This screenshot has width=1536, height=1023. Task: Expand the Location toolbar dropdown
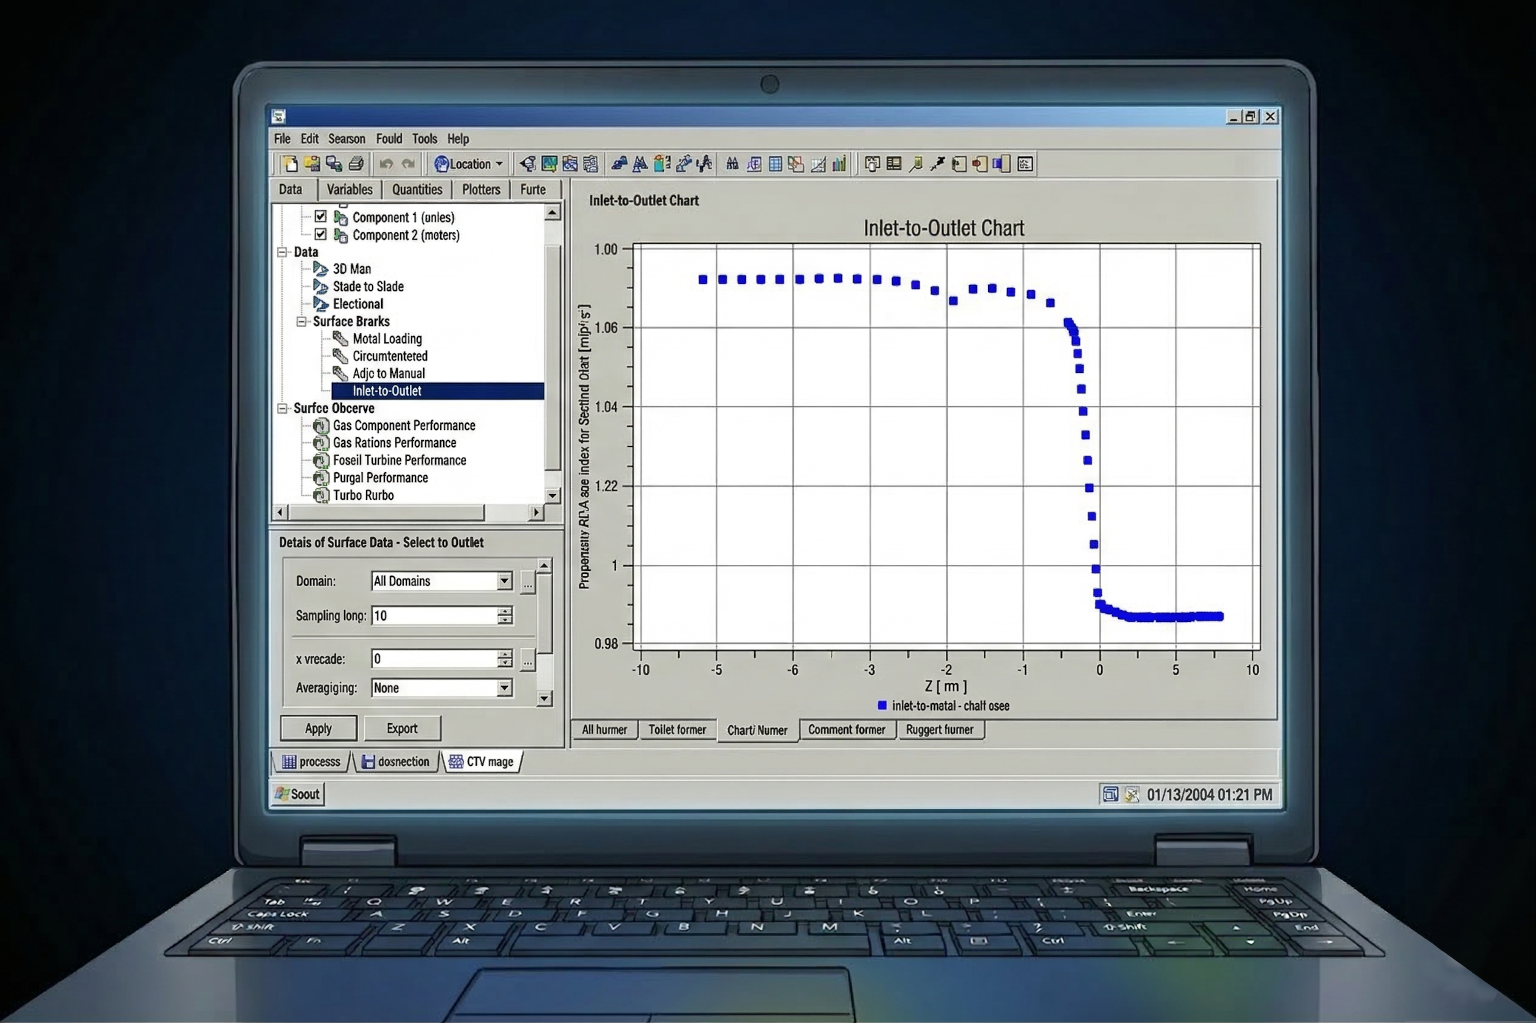(499, 164)
